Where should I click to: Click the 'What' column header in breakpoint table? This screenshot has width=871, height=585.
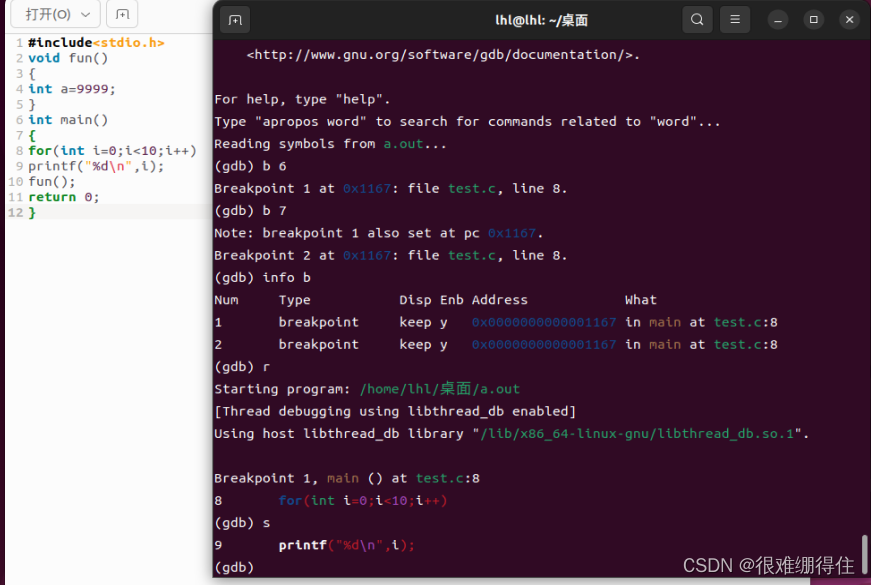pyautogui.click(x=640, y=300)
